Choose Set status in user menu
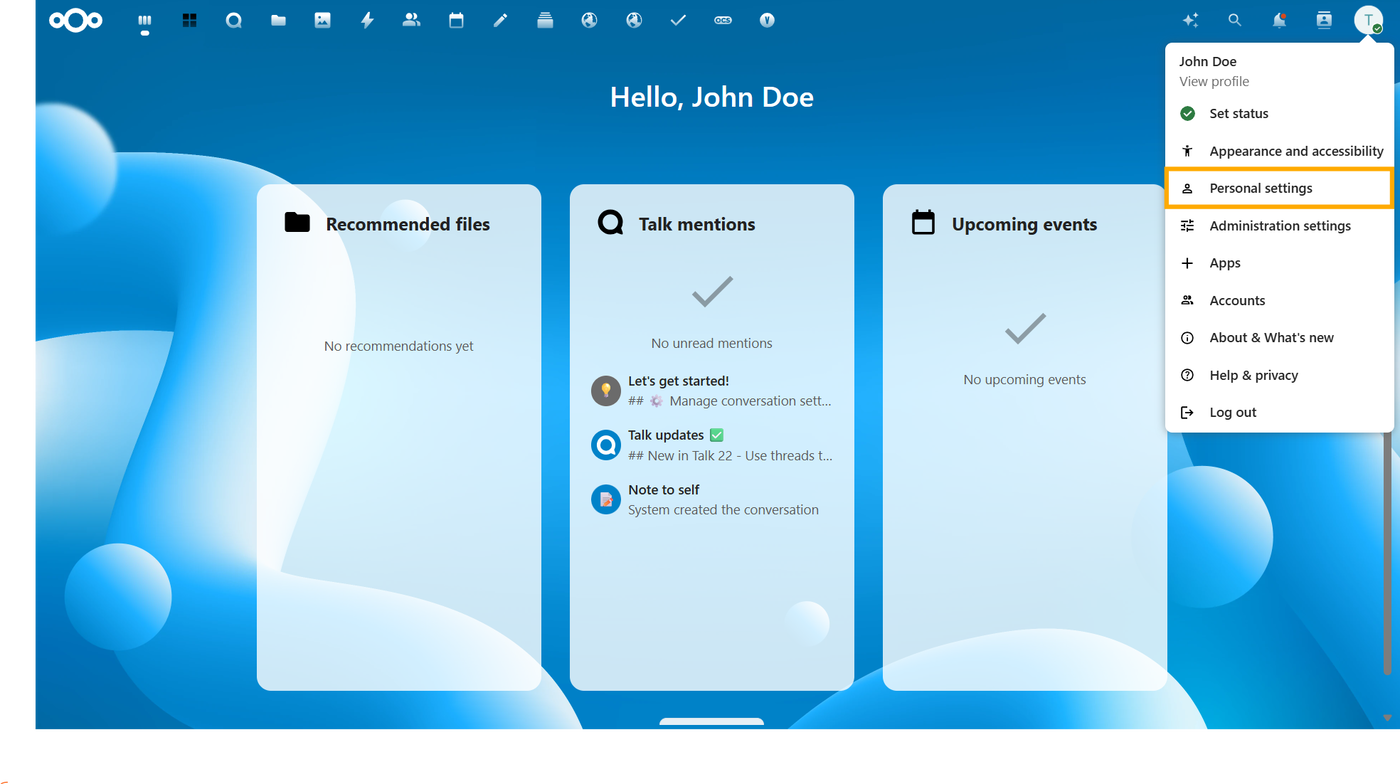Image resolution: width=1400 pixels, height=784 pixels. coord(1279,113)
